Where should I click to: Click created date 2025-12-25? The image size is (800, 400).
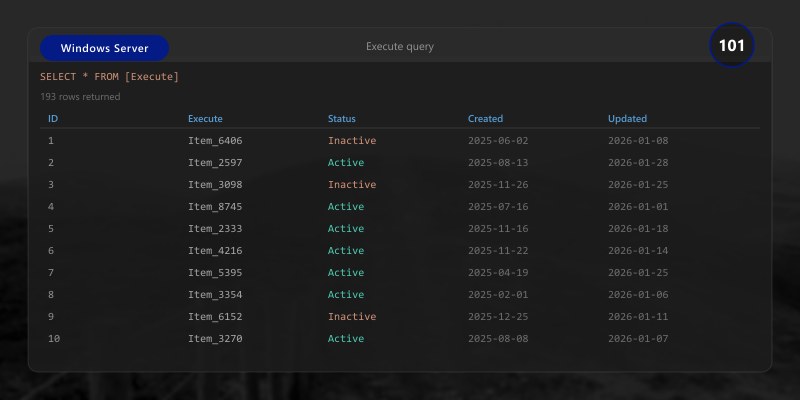point(498,316)
